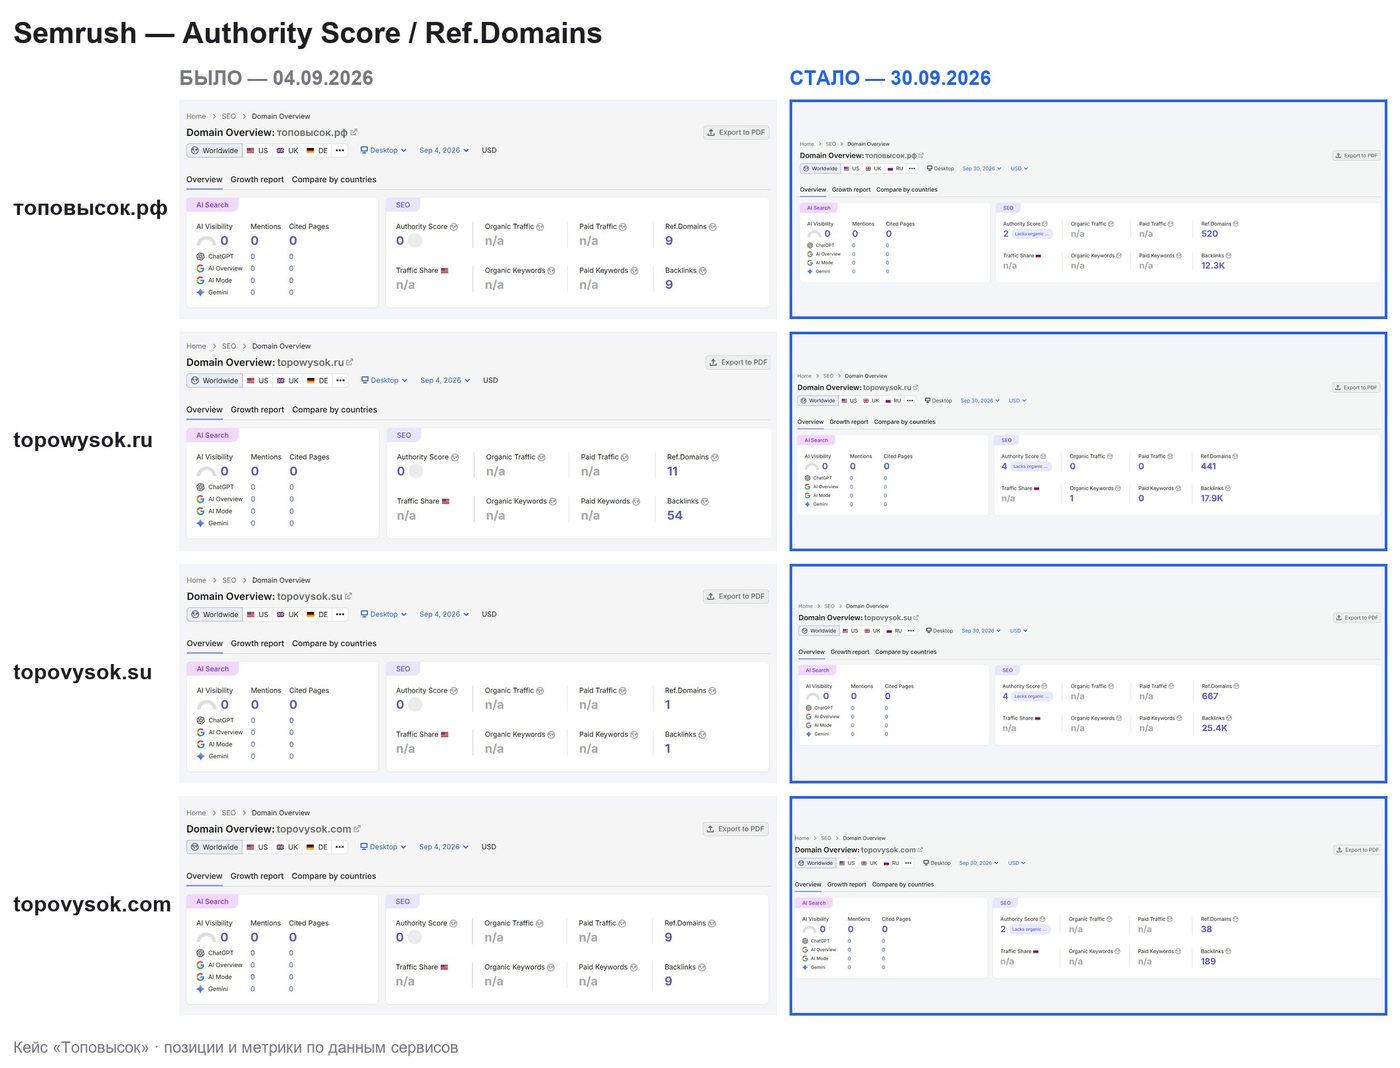
Task: Select Worldwide region in топовысок.рф Sep 4 panel
Action: [x=214, y=151]
